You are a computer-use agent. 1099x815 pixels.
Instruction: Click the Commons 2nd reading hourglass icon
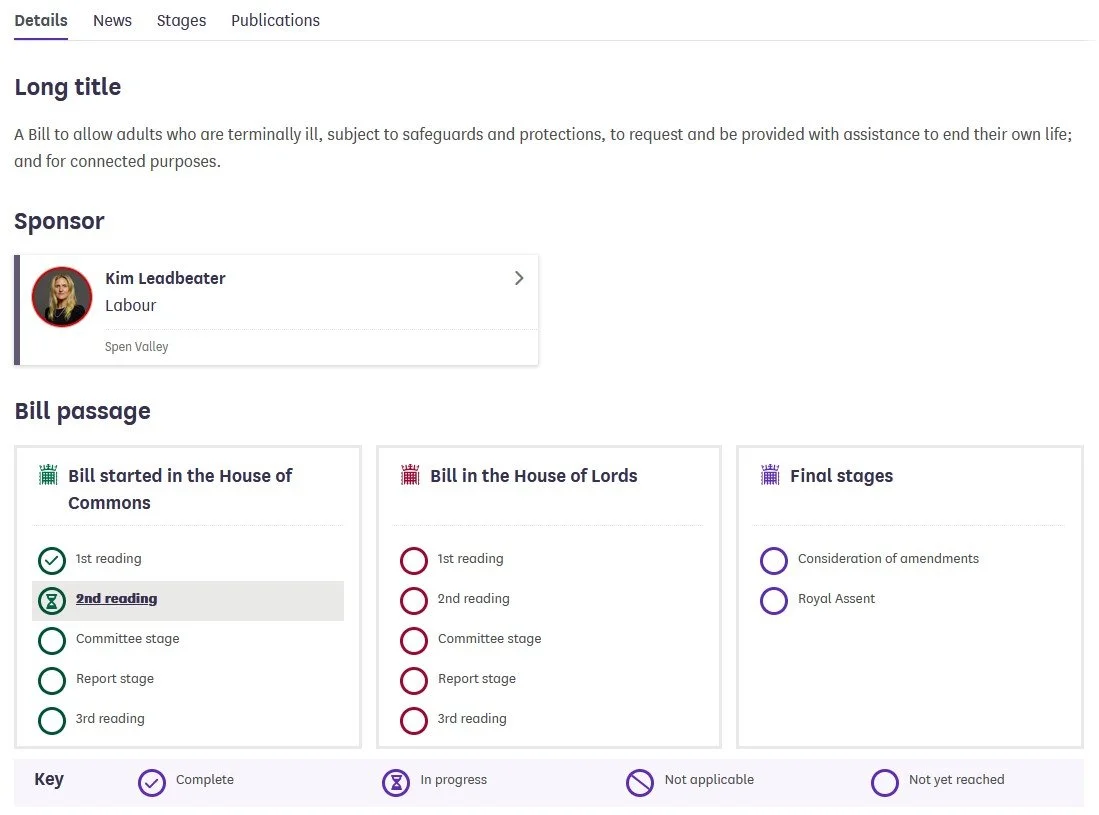[52, 600]
